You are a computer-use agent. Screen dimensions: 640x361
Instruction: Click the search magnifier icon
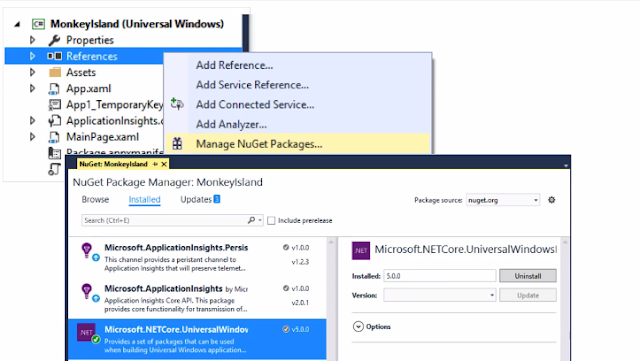tap(251, 220)
